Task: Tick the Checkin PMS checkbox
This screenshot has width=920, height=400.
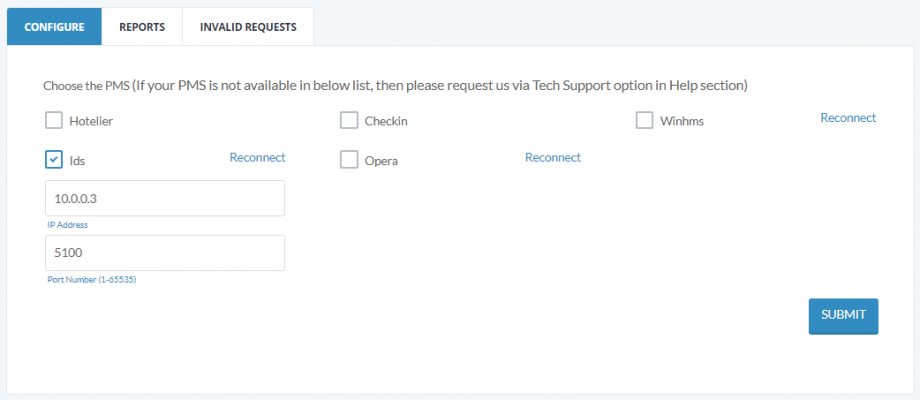Action: [x=349, y=121]
